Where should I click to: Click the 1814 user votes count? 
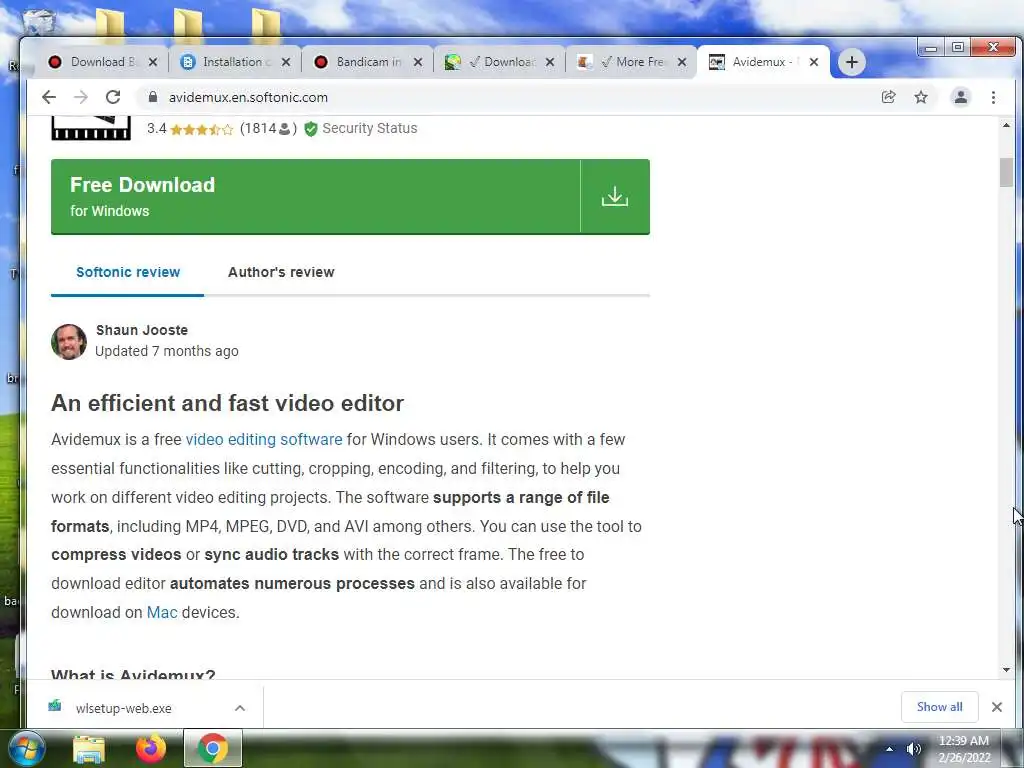268,129
